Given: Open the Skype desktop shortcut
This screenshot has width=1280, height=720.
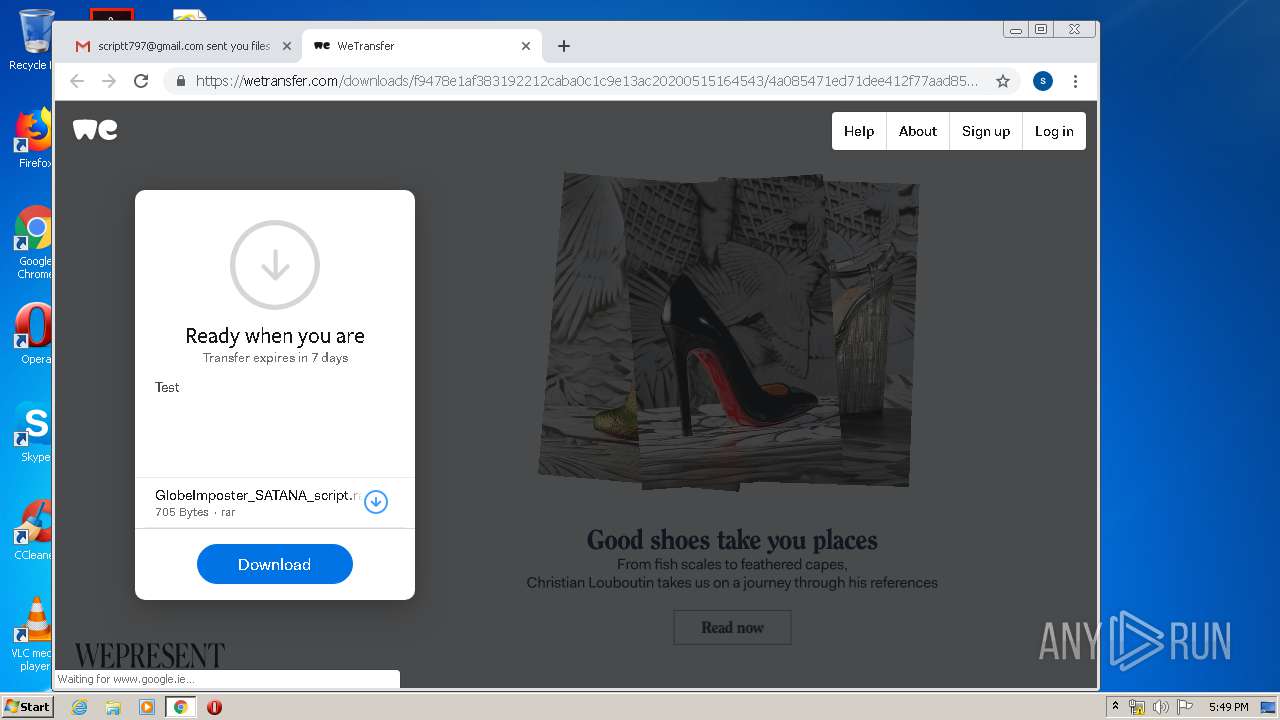Looking at the screenshot, I should coord(34,432).
